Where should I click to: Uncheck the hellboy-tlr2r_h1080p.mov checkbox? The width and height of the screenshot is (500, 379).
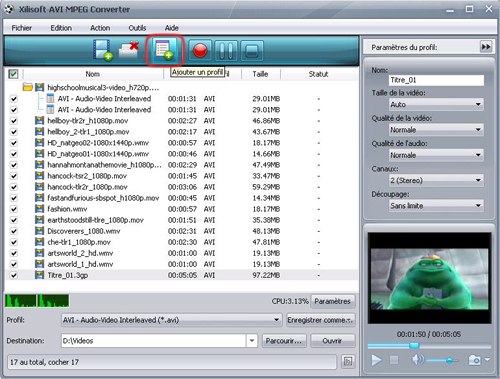tap(14, 121)
